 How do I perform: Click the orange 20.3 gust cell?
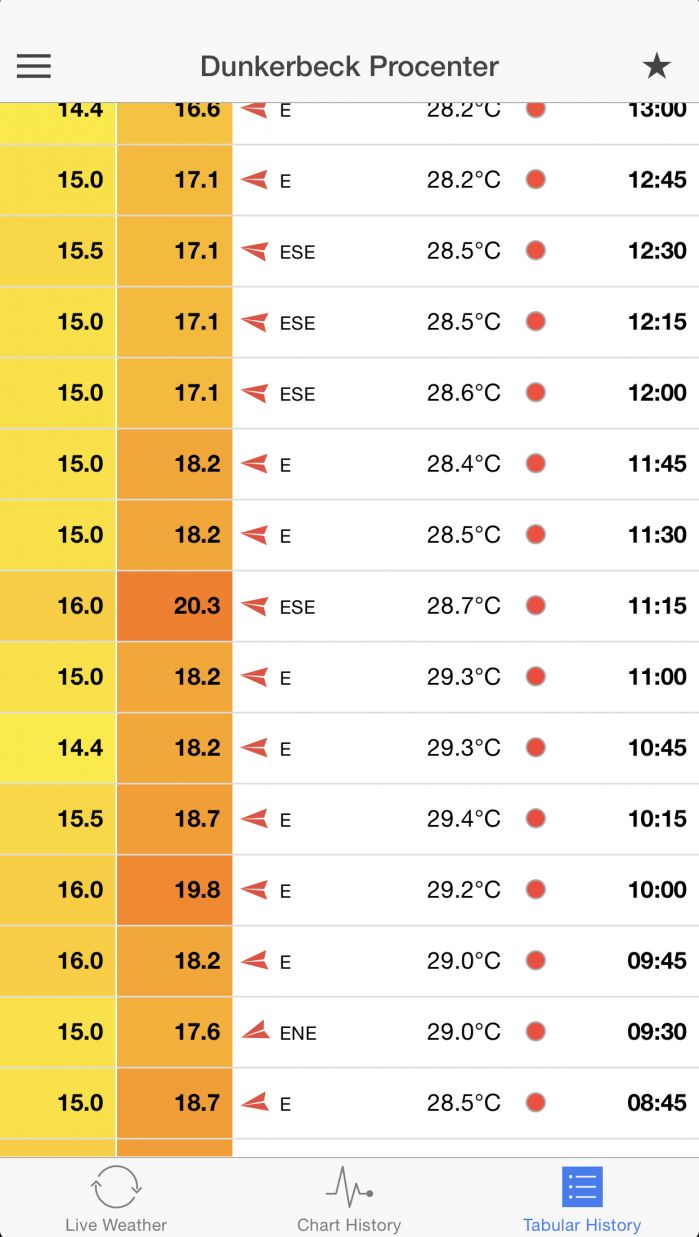(x=175, y=606)
